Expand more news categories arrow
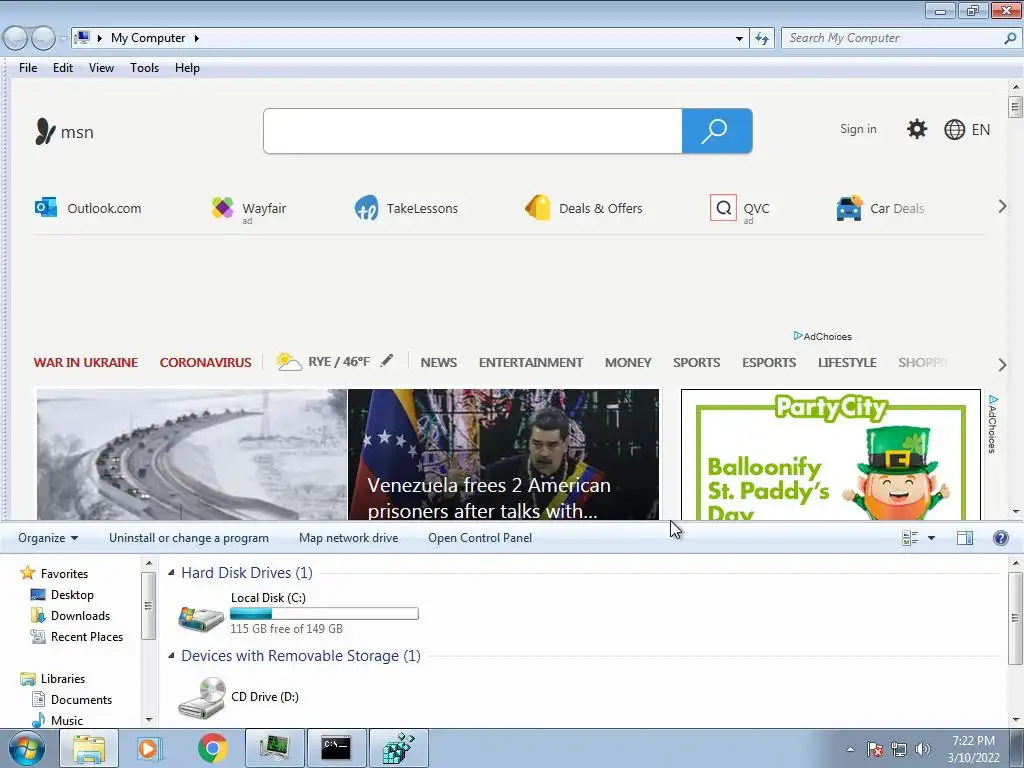 [x=1002, y=364]
